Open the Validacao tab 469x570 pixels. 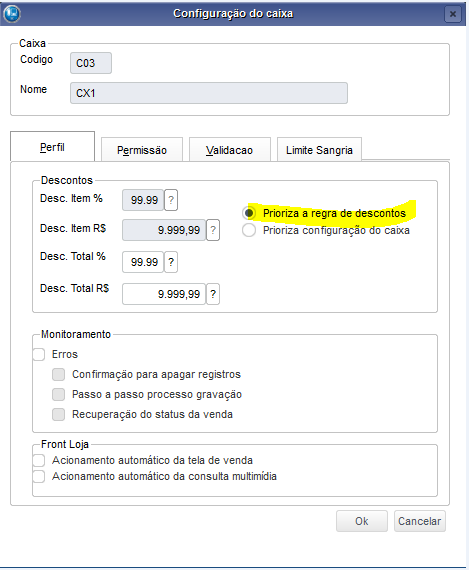[x=230, y=149]
